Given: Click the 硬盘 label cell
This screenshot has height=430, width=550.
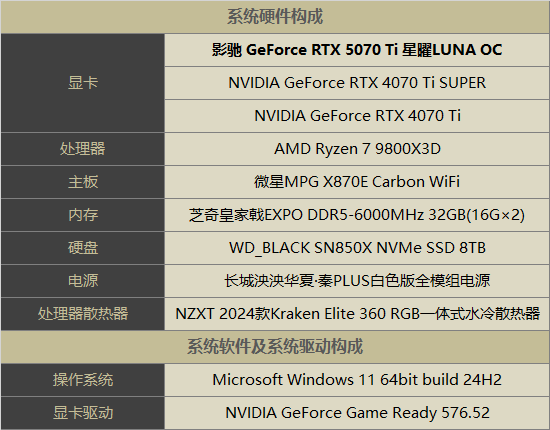Looking at the screenshot, I should tap(83, 248).
